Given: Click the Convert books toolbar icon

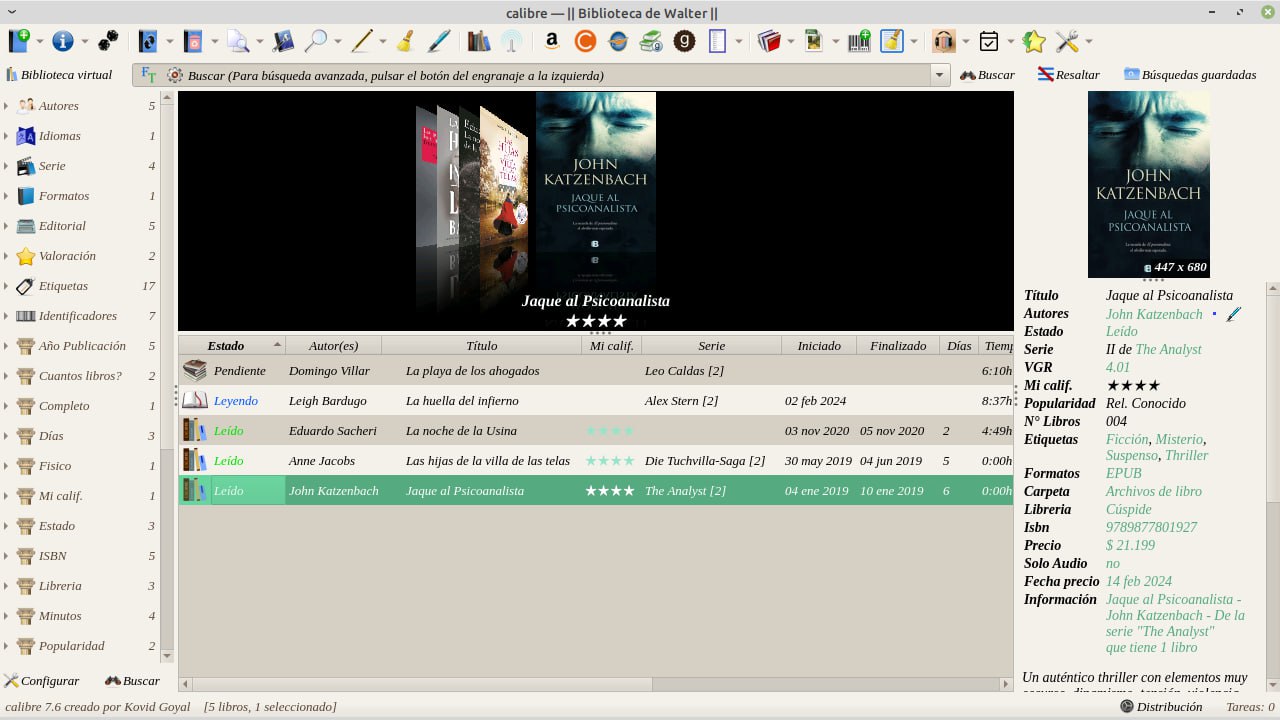Looking at the screenshot, I should 148,41.
